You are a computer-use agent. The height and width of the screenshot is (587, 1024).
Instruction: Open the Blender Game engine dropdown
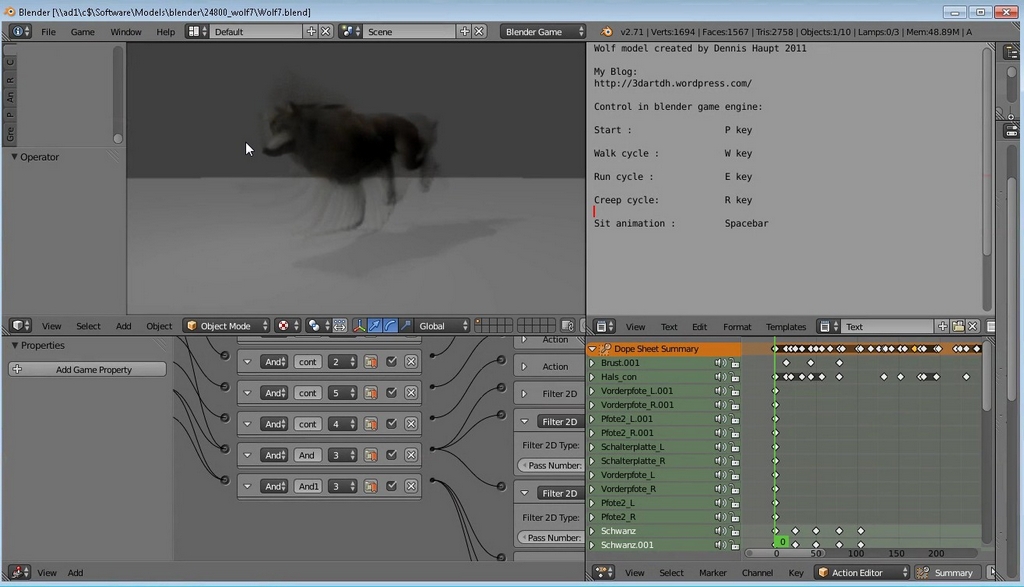pos(543,32)
